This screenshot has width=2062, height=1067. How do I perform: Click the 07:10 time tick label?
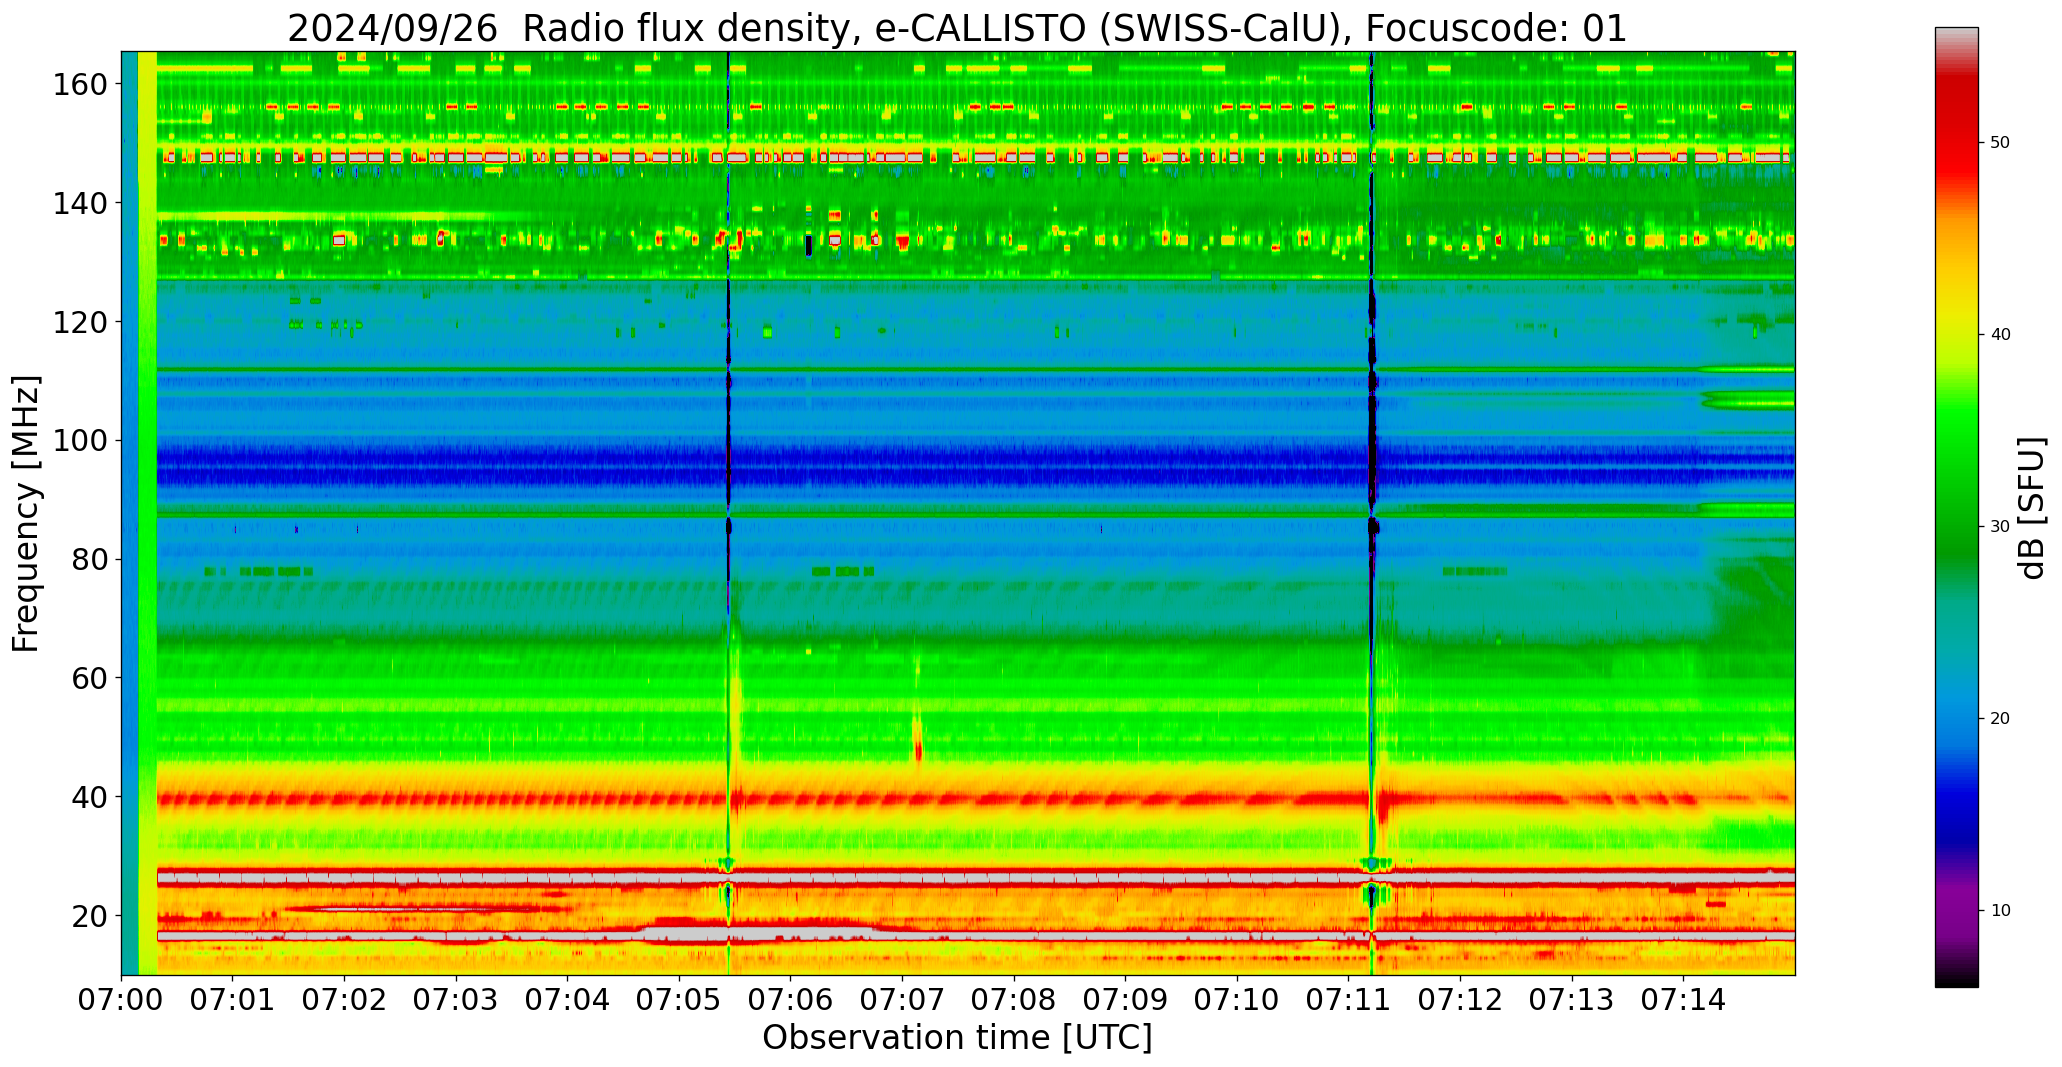[1237, 1000]
